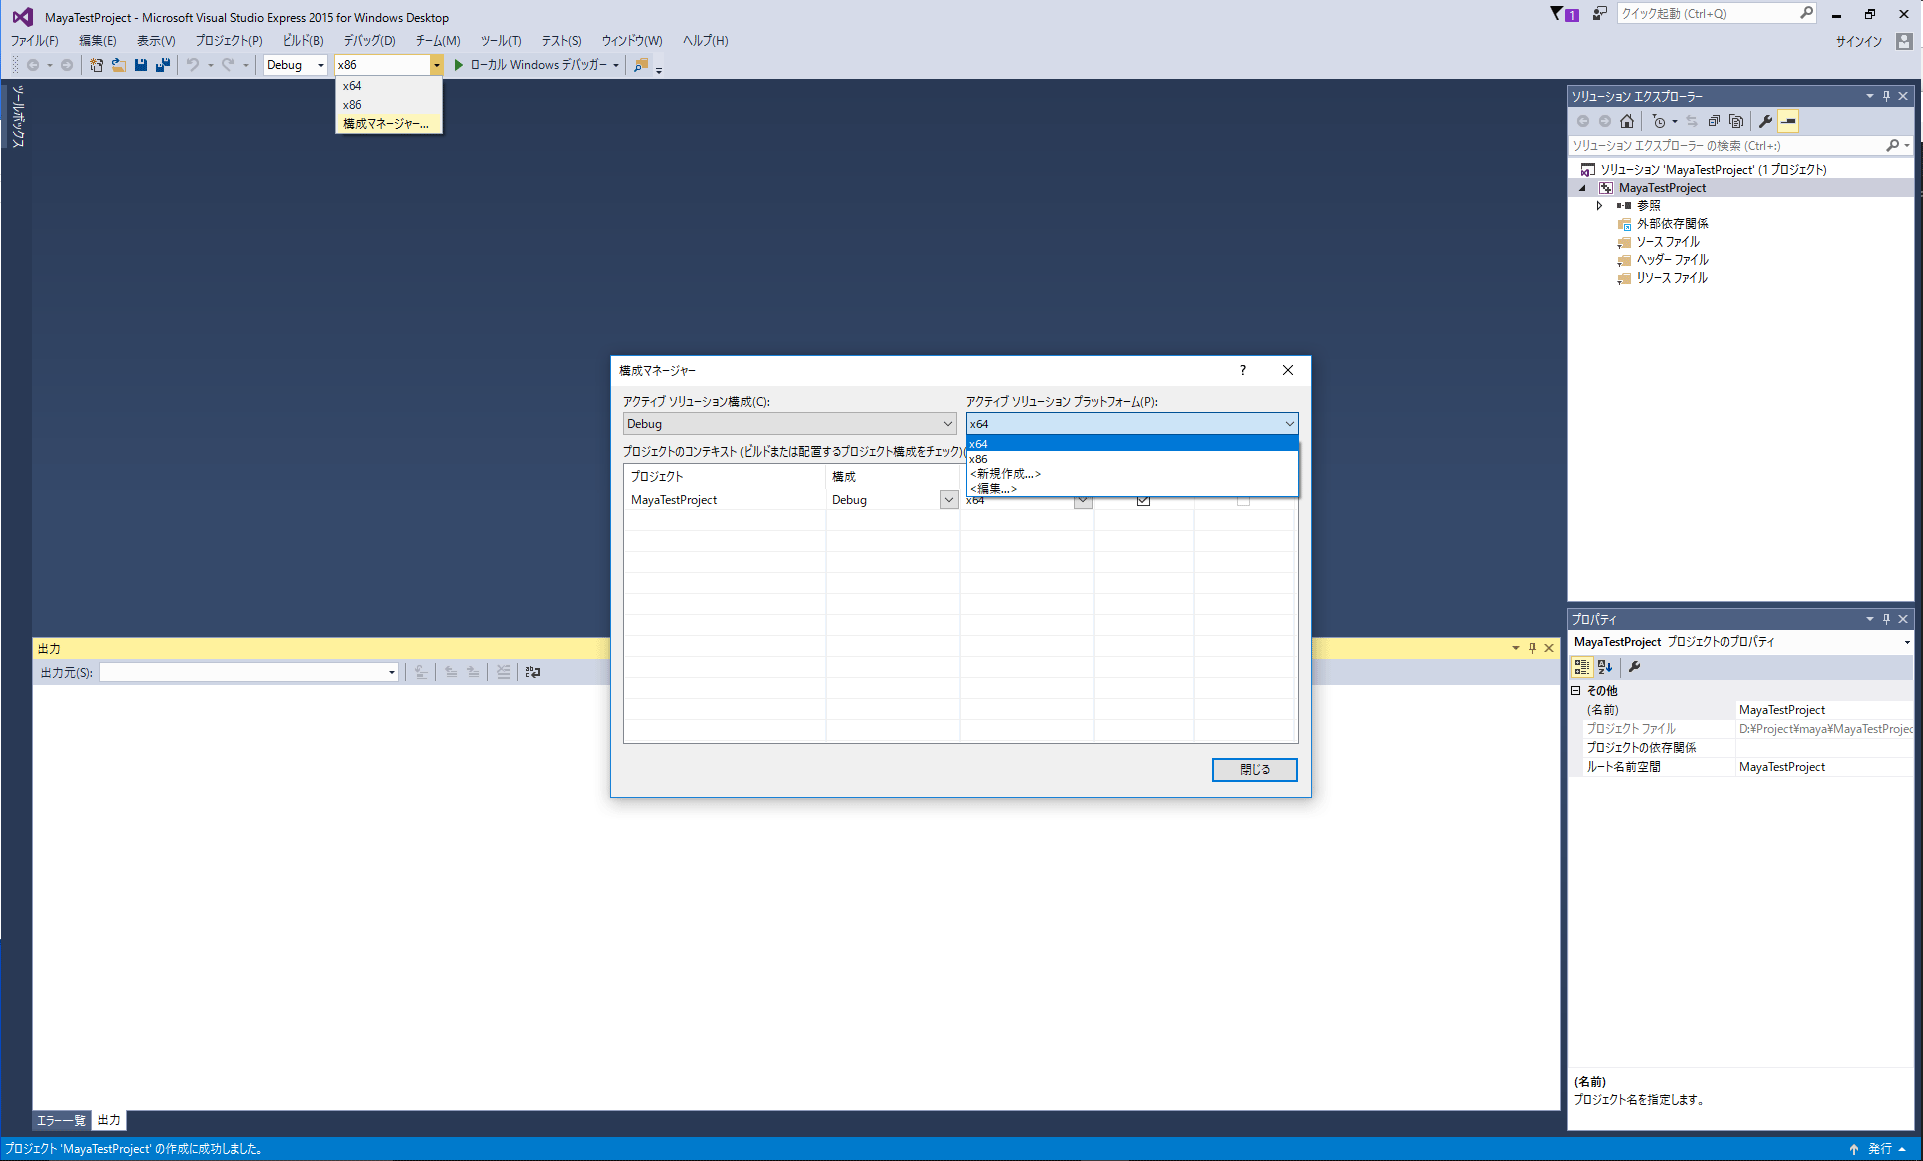Select x86 in the active platform dropdown list
Viewport: 1923px width, 1161px height.
(979, 459)
